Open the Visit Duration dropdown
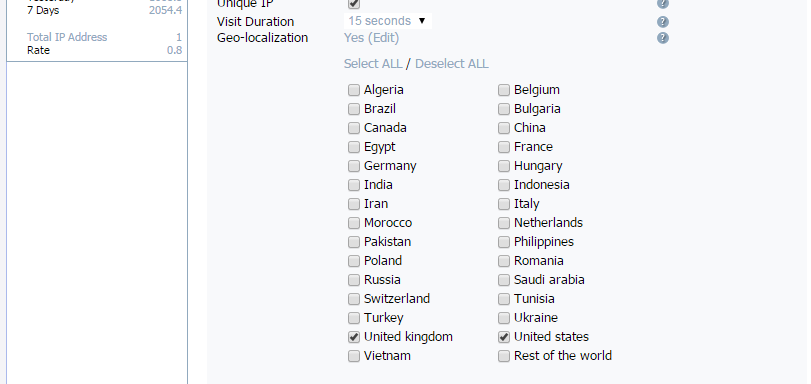Viewport: 811px width, 384px height. tap(387, 21)
